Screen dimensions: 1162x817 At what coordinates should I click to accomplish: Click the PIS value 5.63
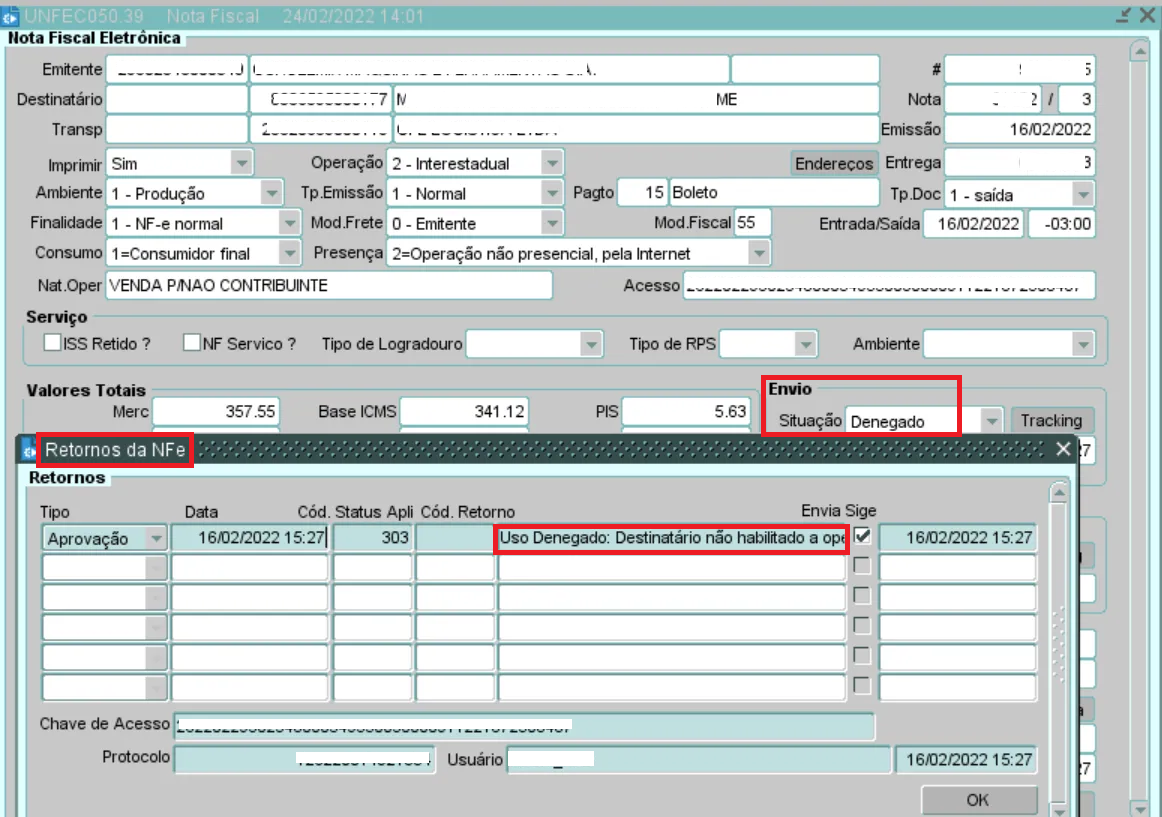point(685,411)
